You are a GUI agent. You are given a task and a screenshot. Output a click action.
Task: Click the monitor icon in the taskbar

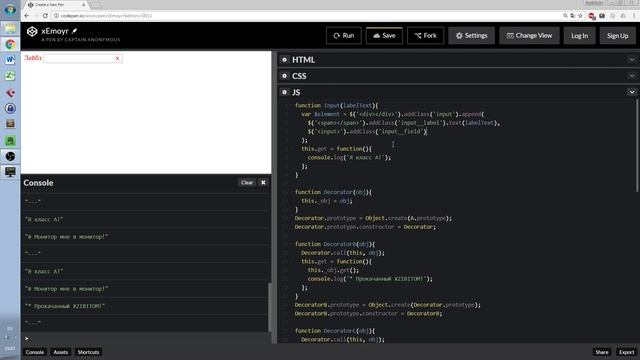click(x=10, y=172)
